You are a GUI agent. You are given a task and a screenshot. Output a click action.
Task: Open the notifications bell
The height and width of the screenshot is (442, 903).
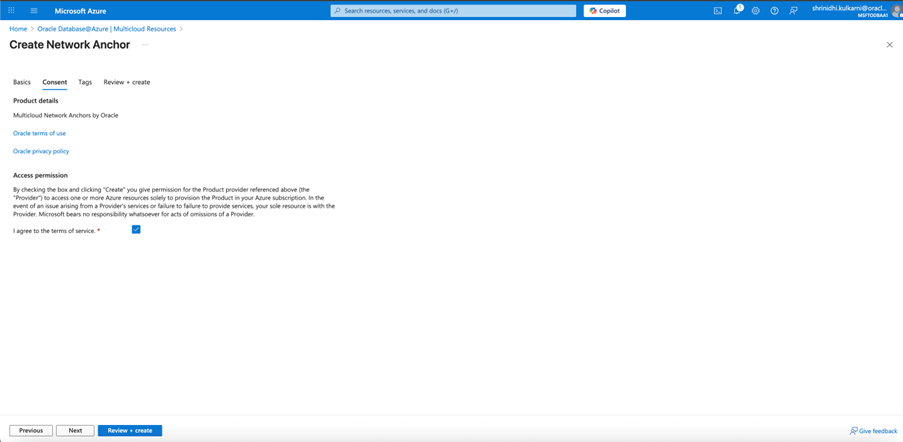(x=737, y=10)
